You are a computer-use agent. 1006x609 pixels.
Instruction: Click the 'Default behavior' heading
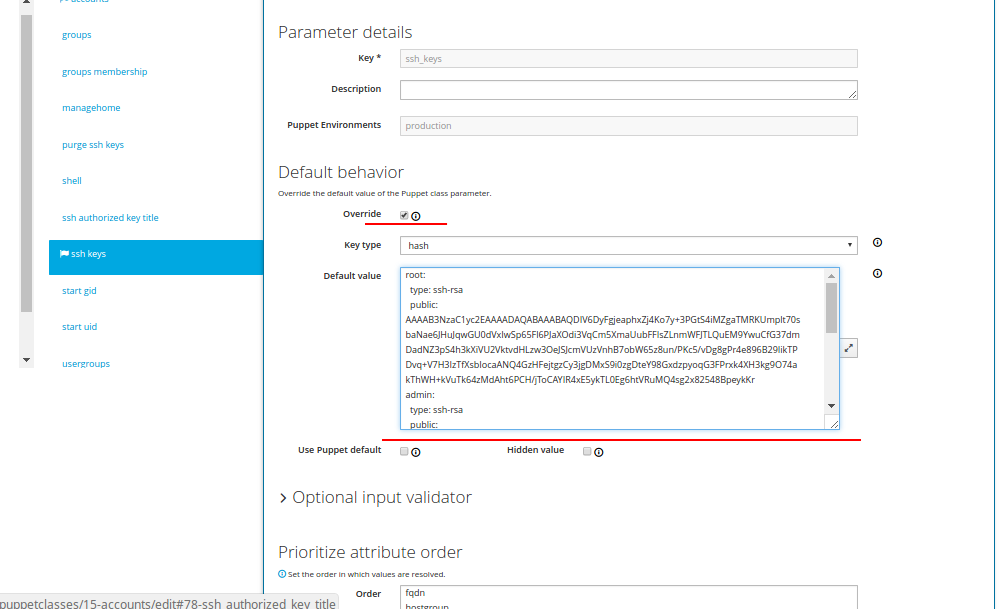point(341,172)
